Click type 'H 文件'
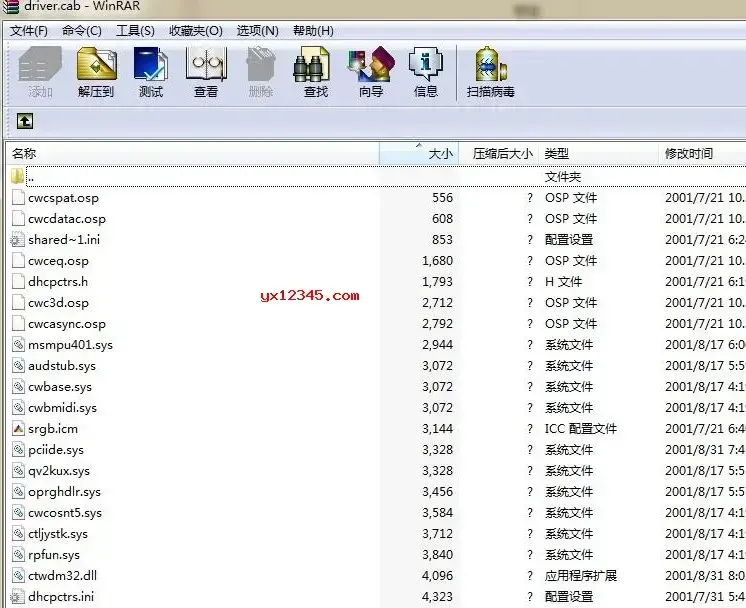Viewport: 746px width, 608px height. pos(563,282)
